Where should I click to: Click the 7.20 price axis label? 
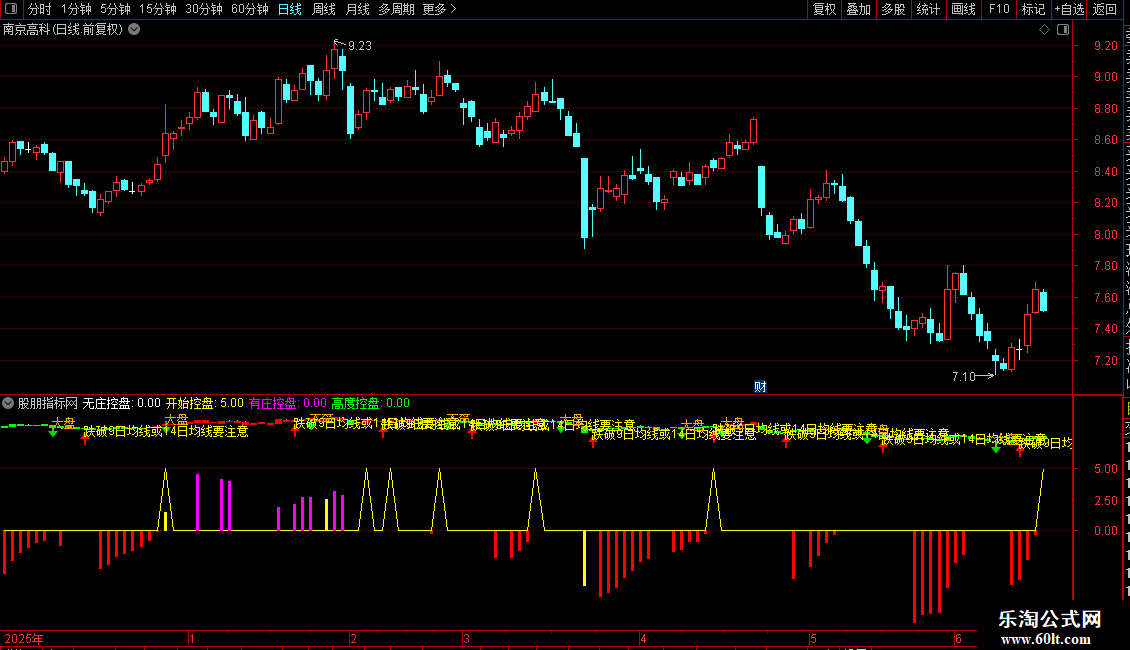(x=1105, y=360)
